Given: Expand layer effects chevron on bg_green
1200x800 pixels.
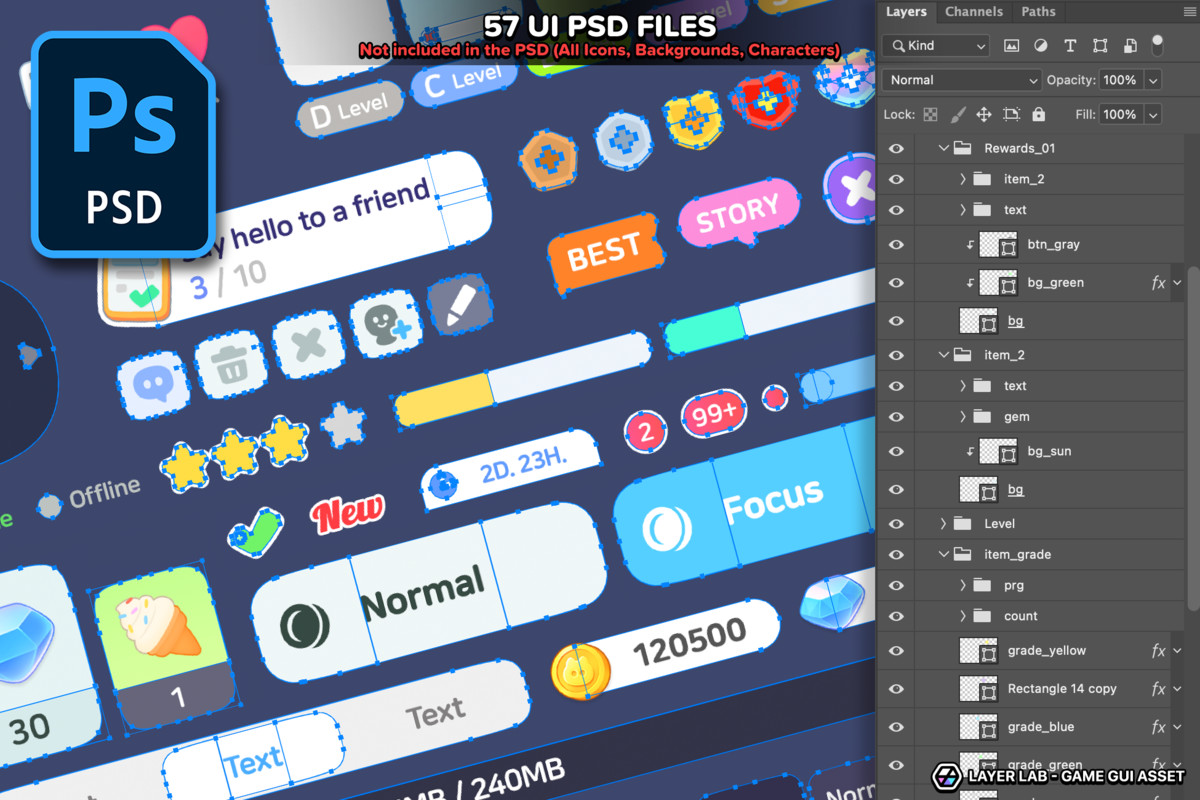Looking at the screenshot, I should 1178,283.
